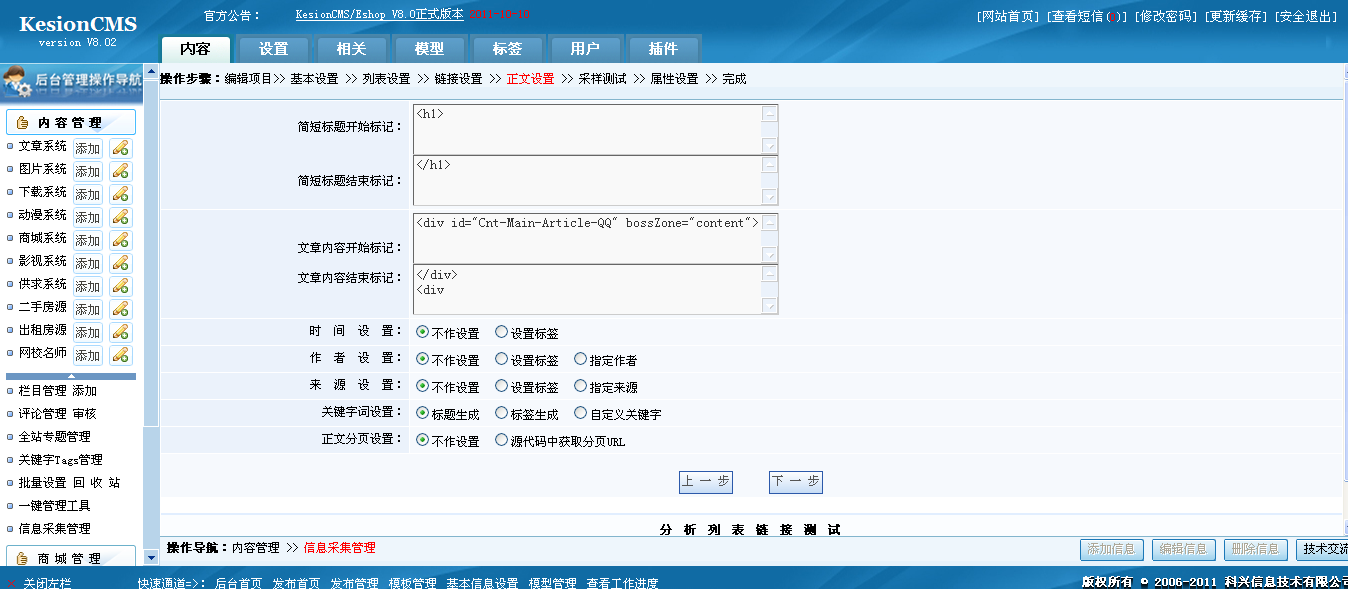Click pencil icon beside 网校名师
Image resolution: width=1348 pixels, height=589 pixels.
tap(120, 355)
